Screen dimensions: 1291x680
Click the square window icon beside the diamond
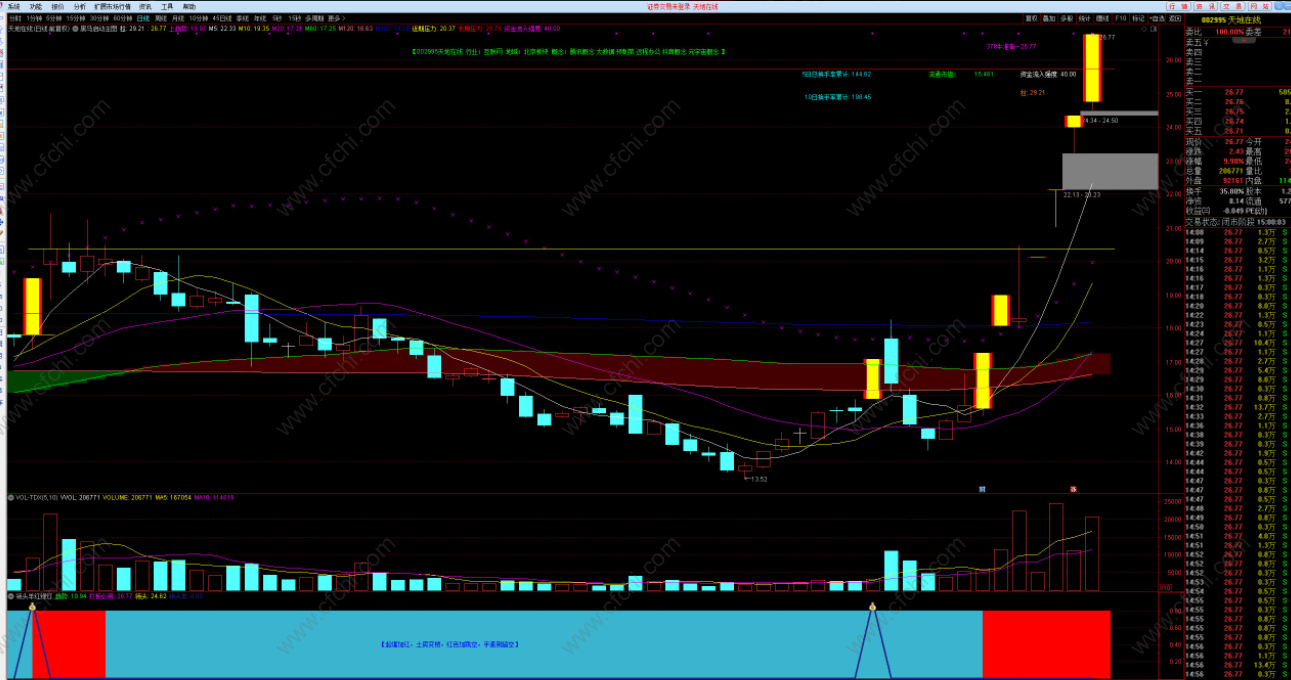pos(1154,29)
